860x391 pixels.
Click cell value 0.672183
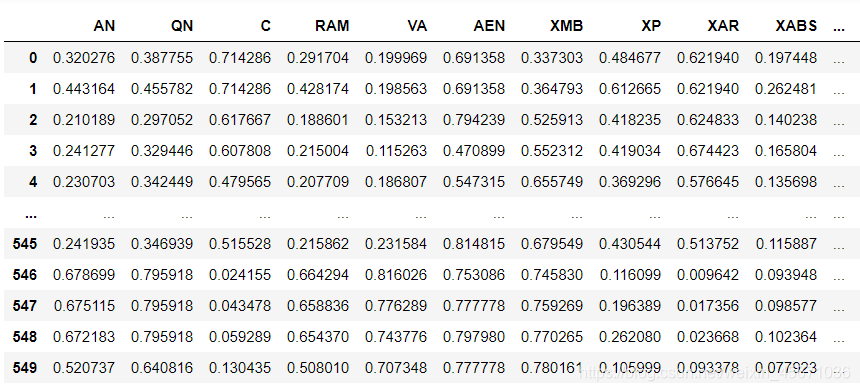[84, 336]
